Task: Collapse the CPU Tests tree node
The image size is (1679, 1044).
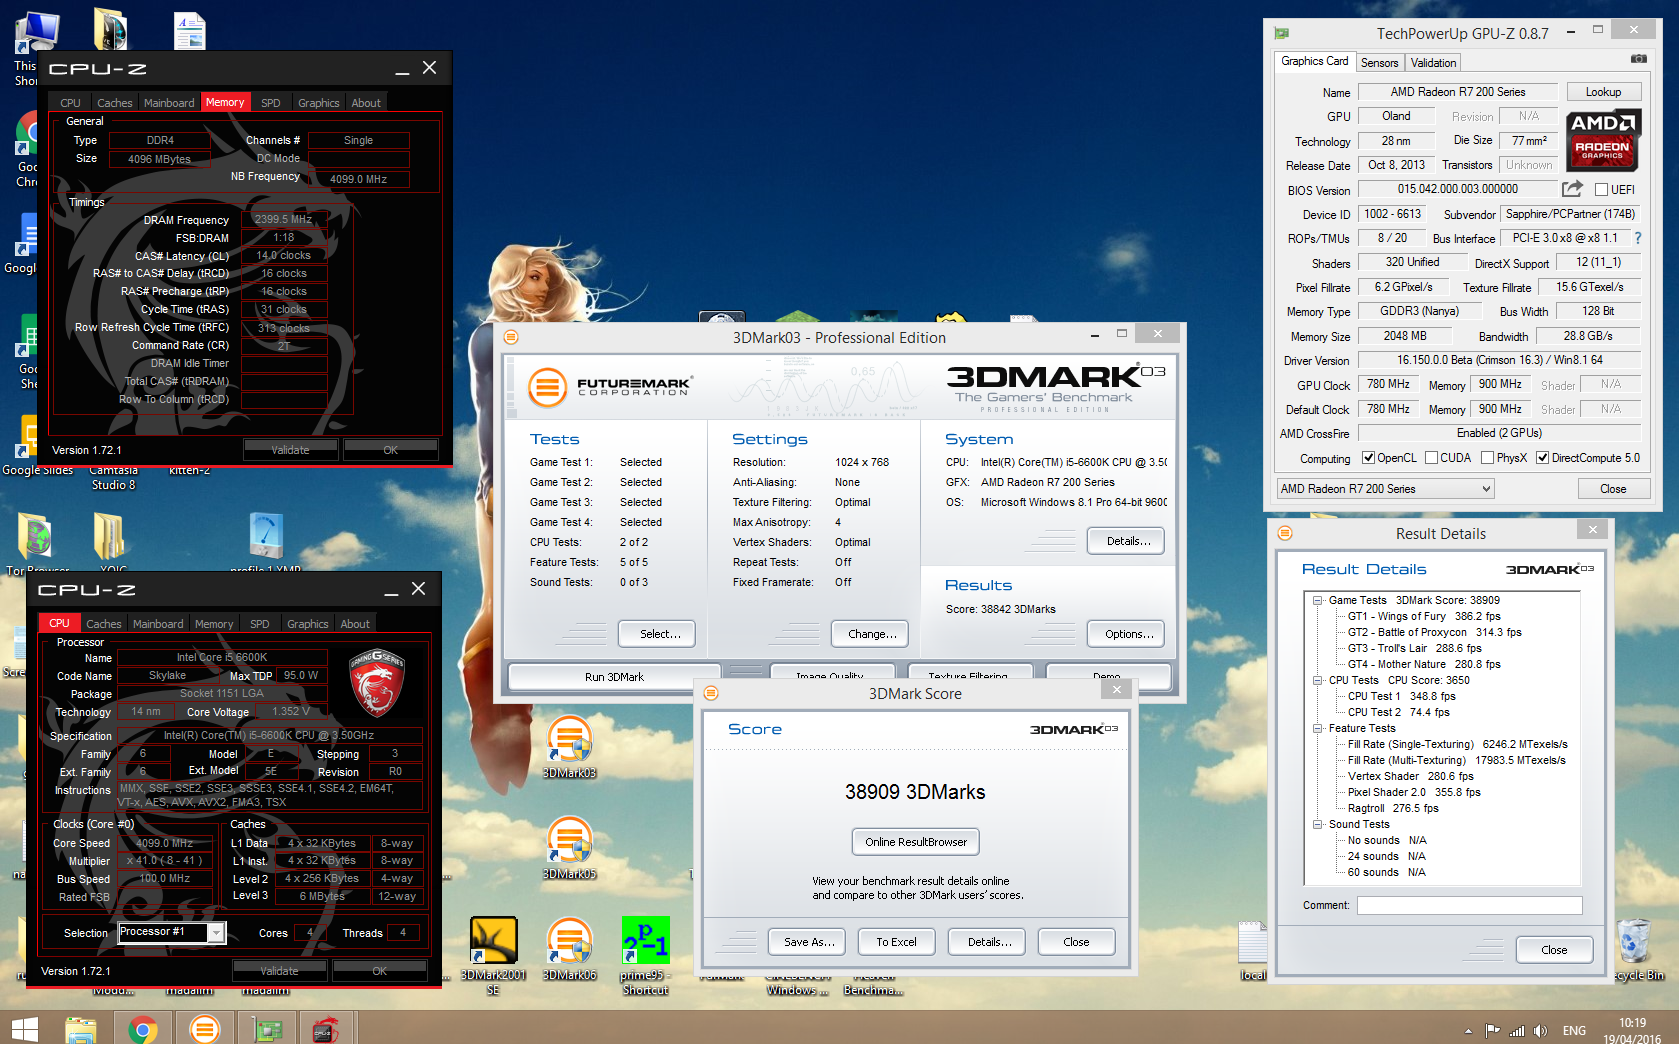Action: (x=1318, y=681)
